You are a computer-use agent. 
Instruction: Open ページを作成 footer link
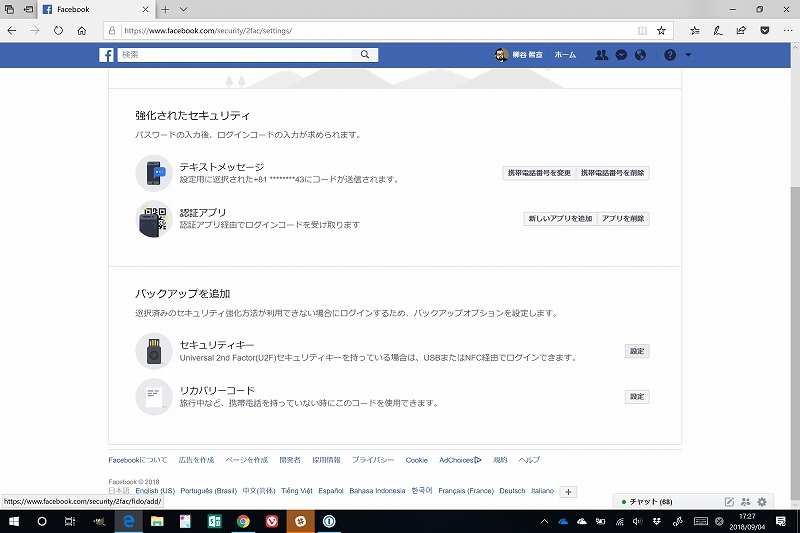(247, 460)
